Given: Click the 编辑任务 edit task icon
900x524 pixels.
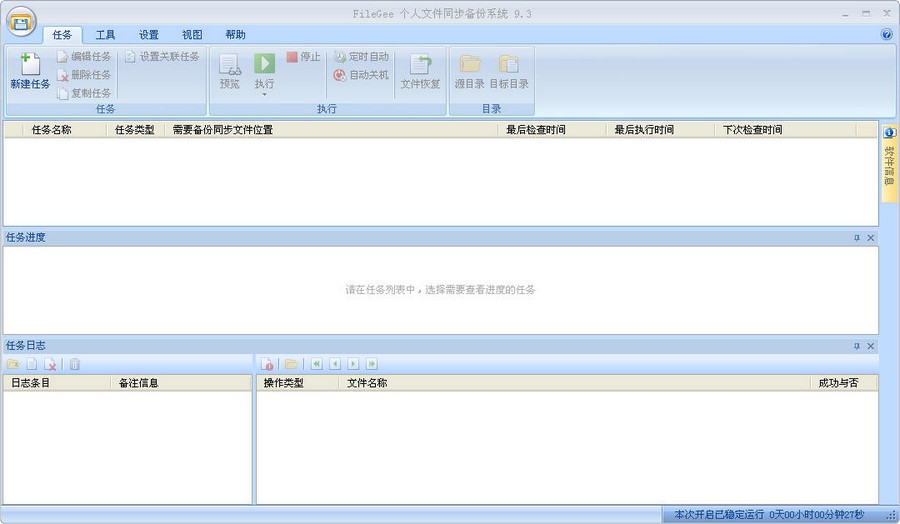Looking at the screenshot, I should [x=63, y=56].
